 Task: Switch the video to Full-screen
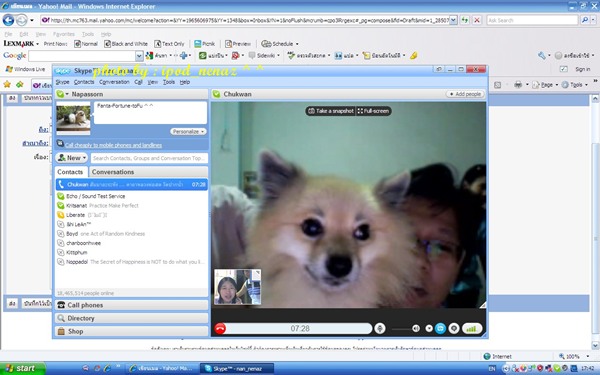(373, 111)
